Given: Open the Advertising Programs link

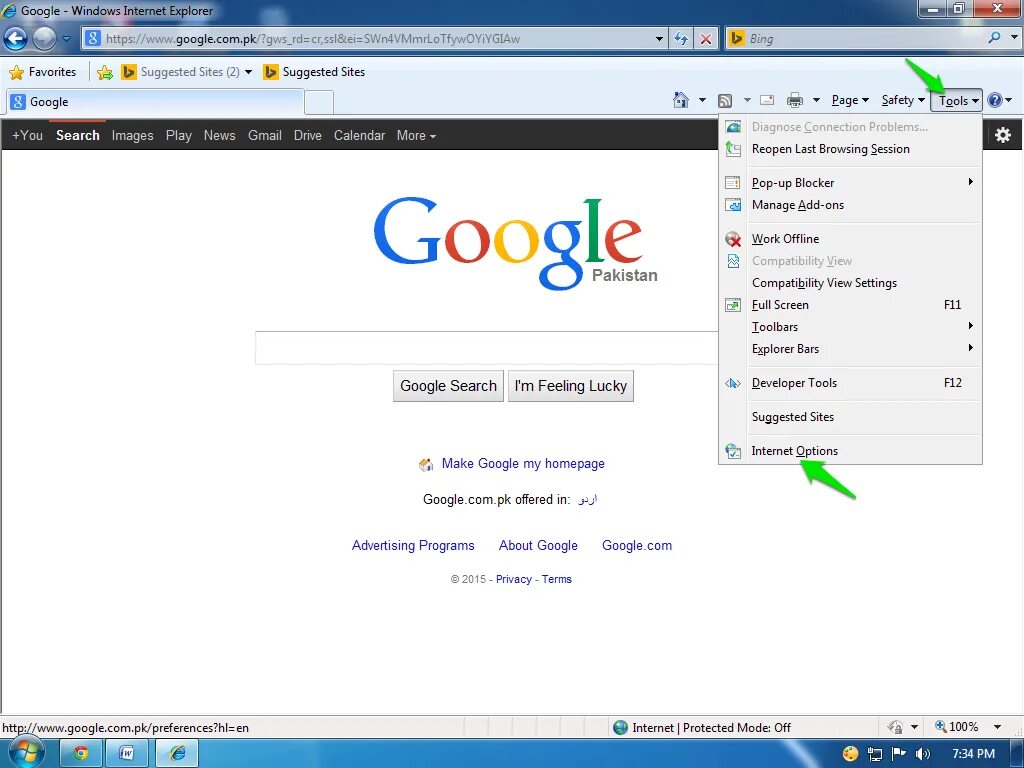Looking at the screenshot, I should 413,546.
